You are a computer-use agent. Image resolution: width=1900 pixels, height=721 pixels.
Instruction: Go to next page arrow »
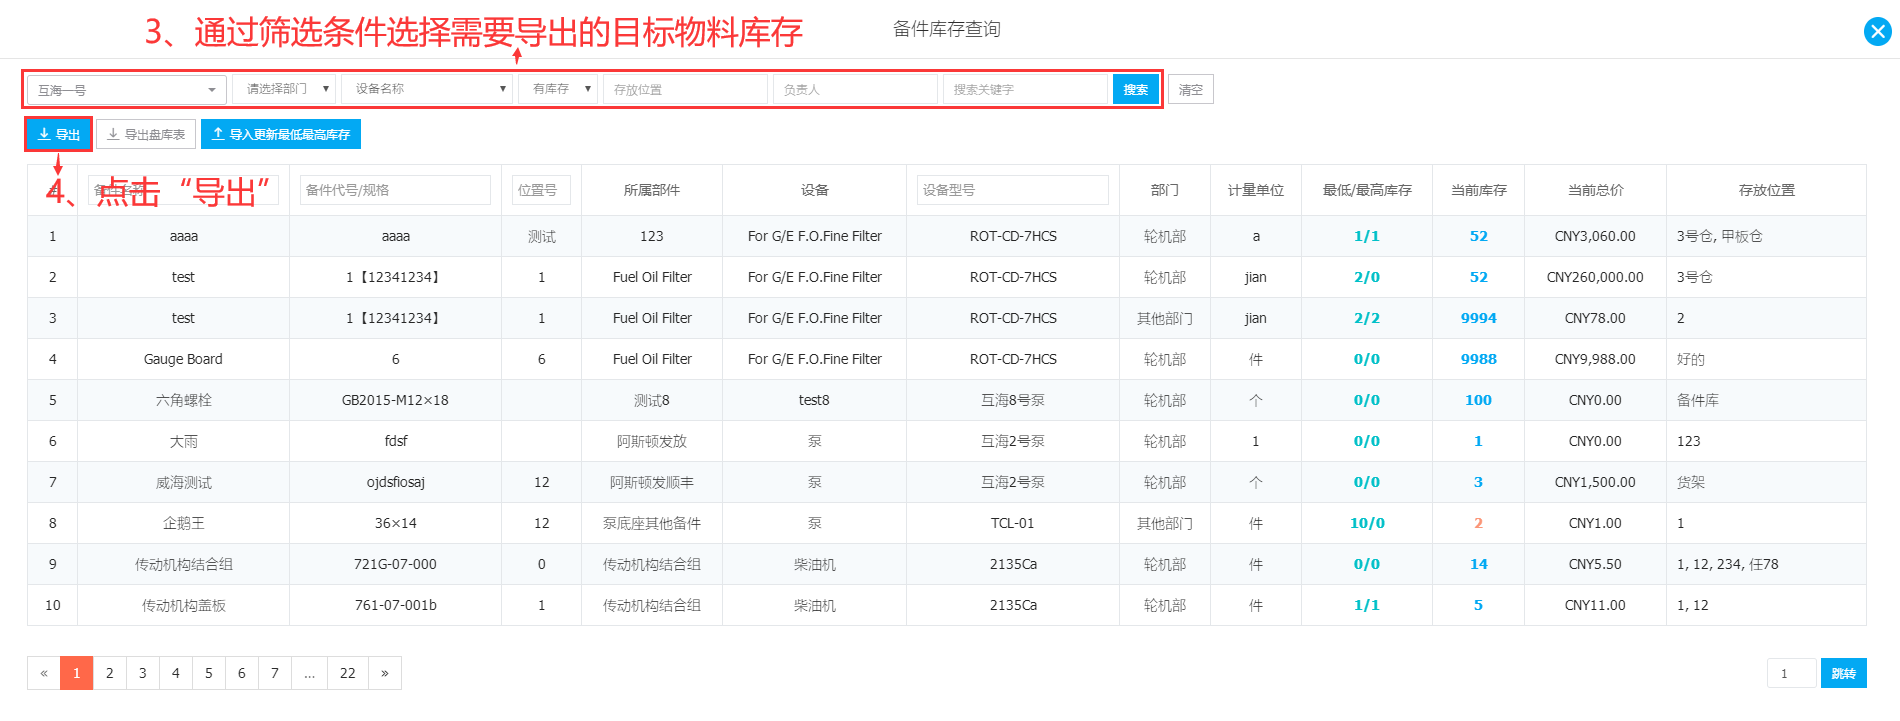click(x=385, y=673)
